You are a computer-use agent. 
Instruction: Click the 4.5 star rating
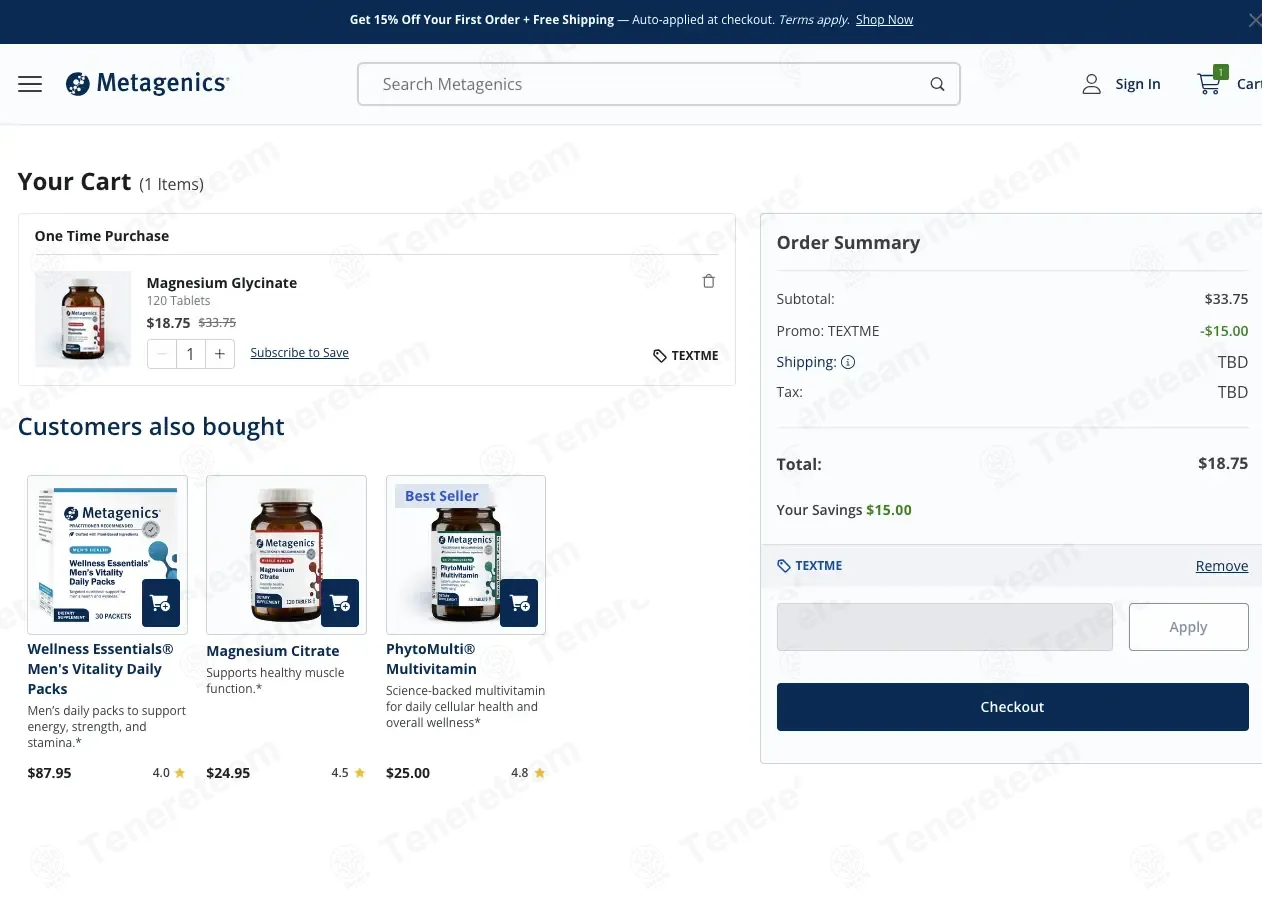tap(348, 773)
